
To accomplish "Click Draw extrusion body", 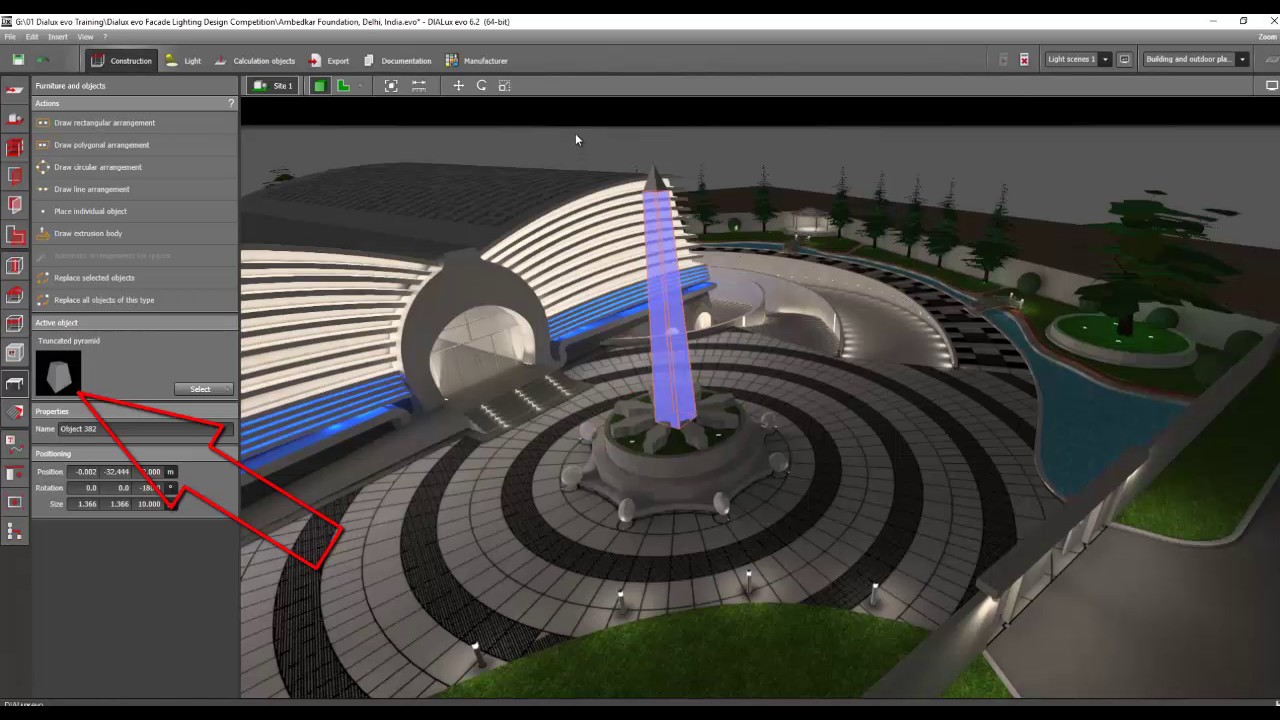I will 135,233.
